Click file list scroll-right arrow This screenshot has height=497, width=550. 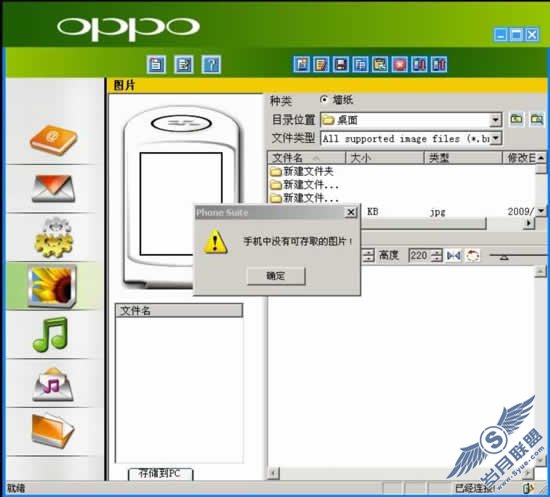[529, 223]
